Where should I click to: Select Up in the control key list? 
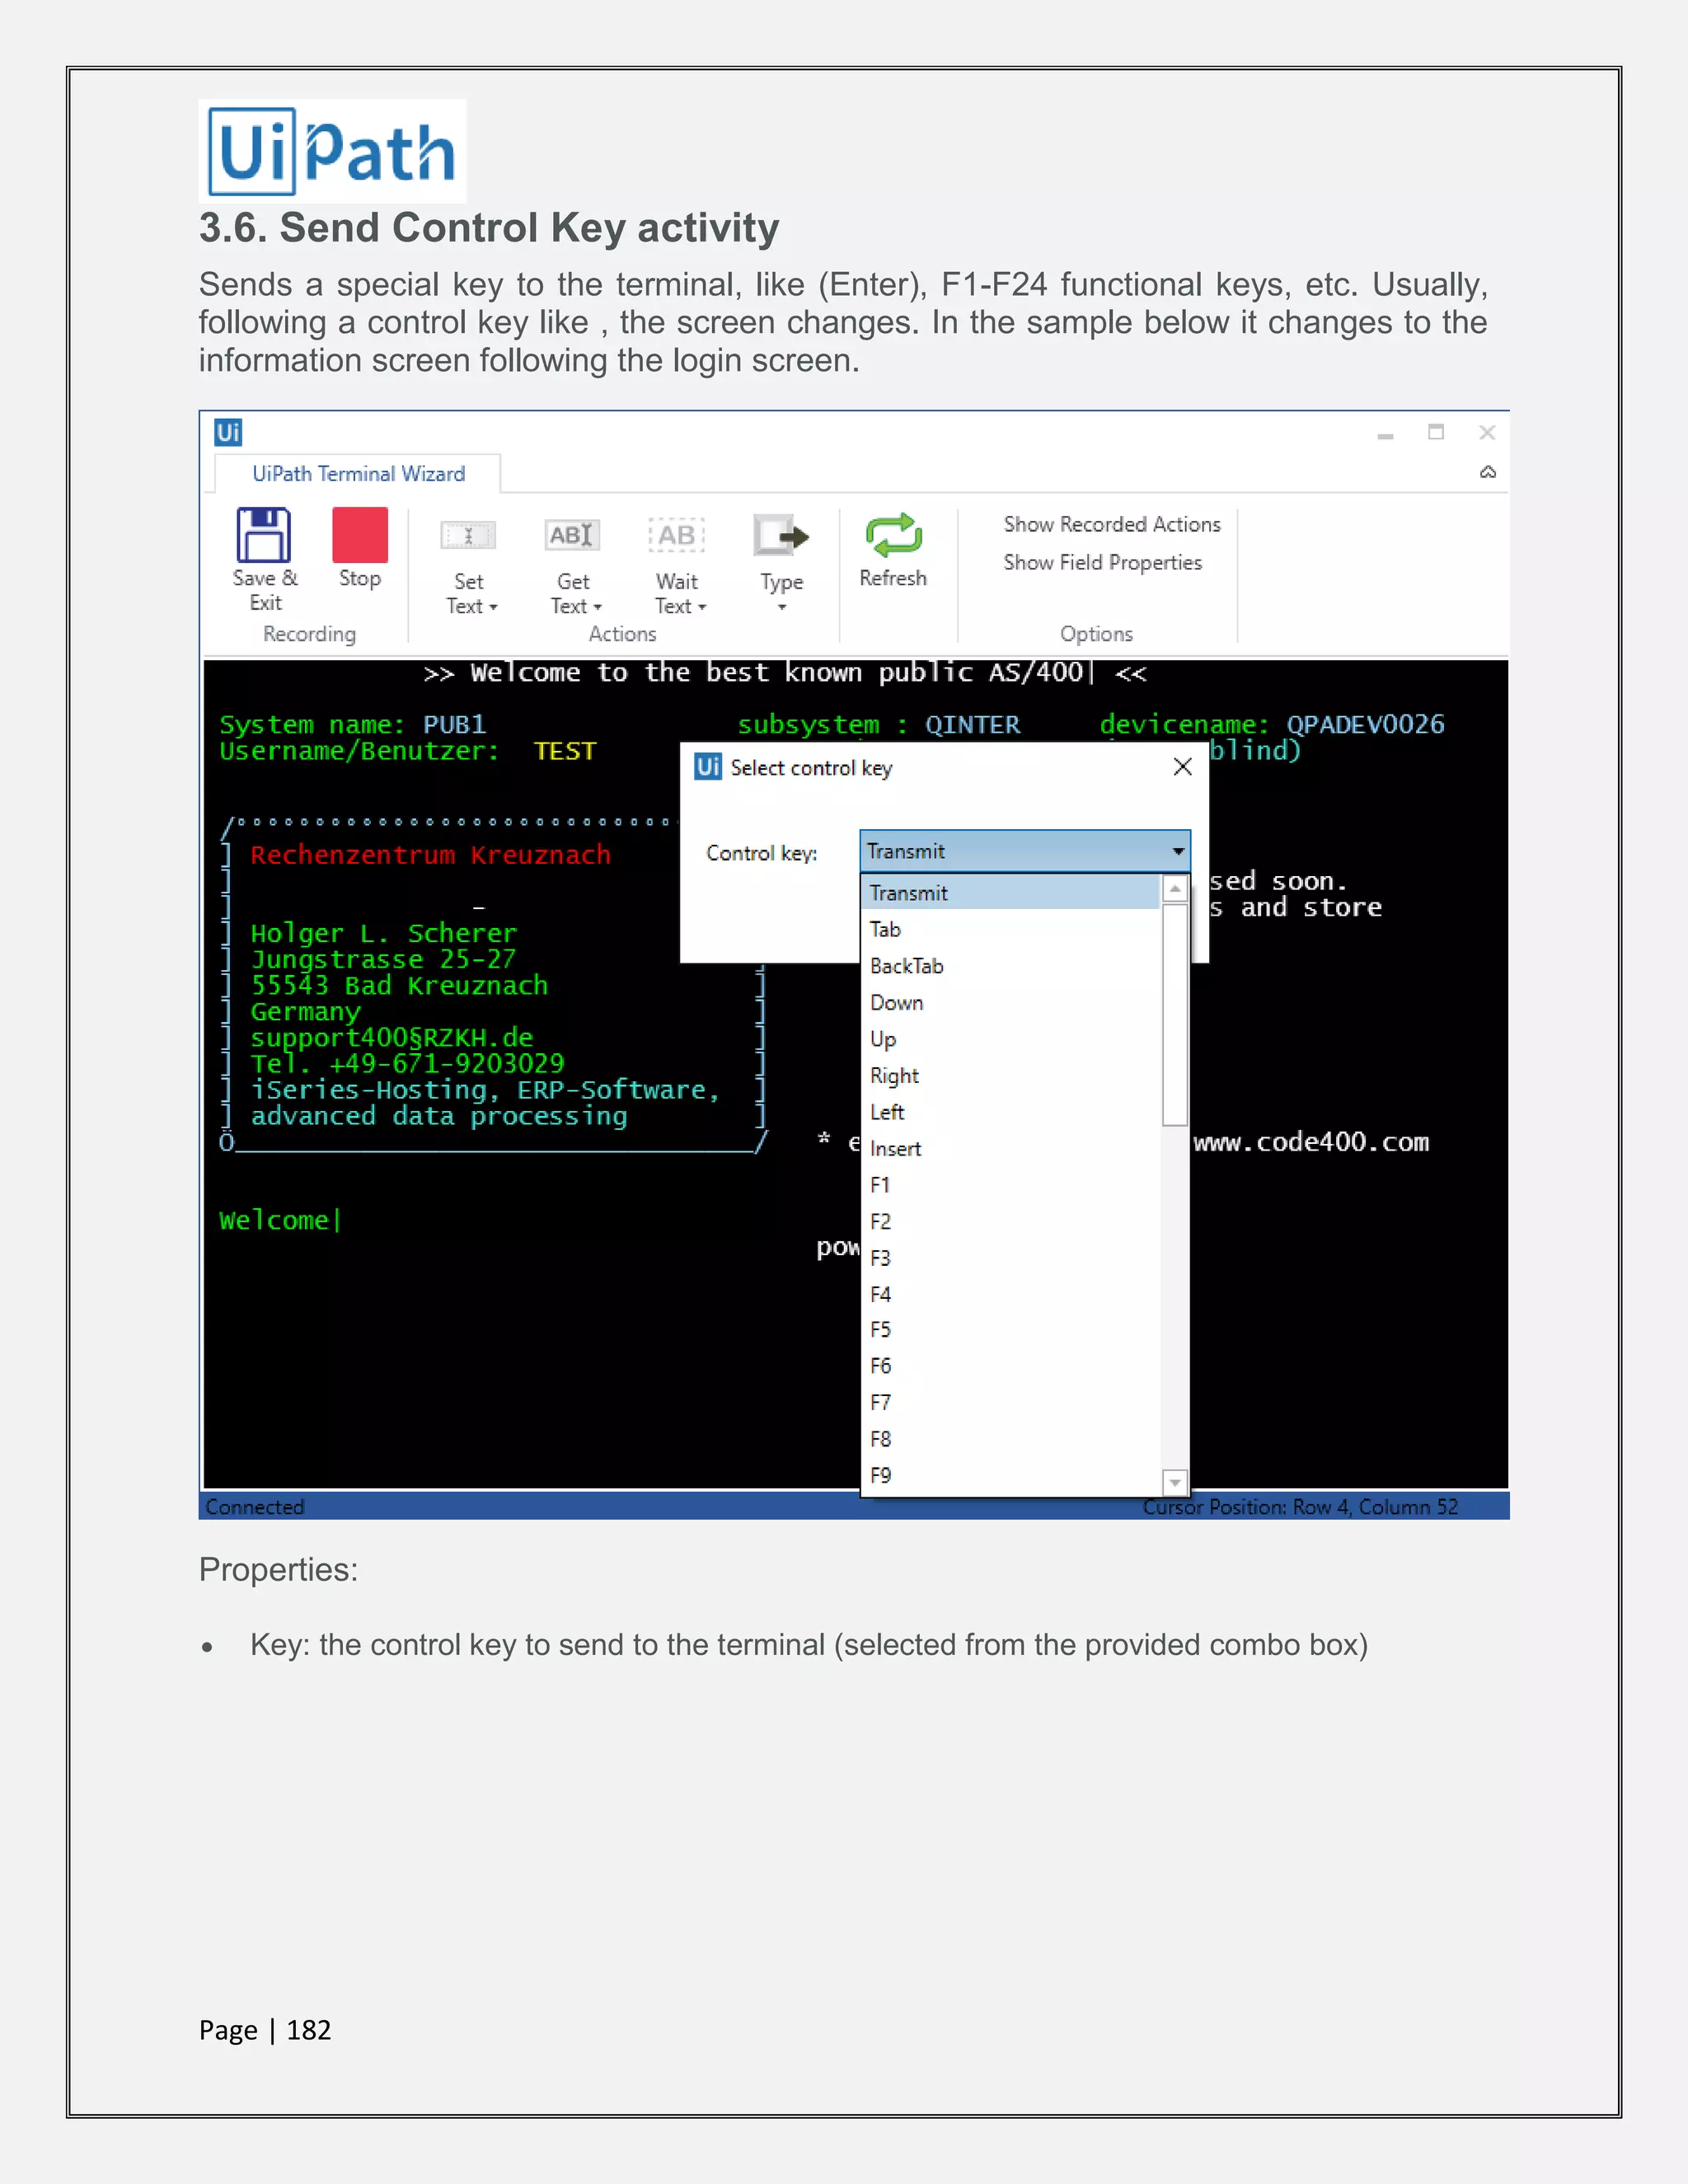1010,1039
